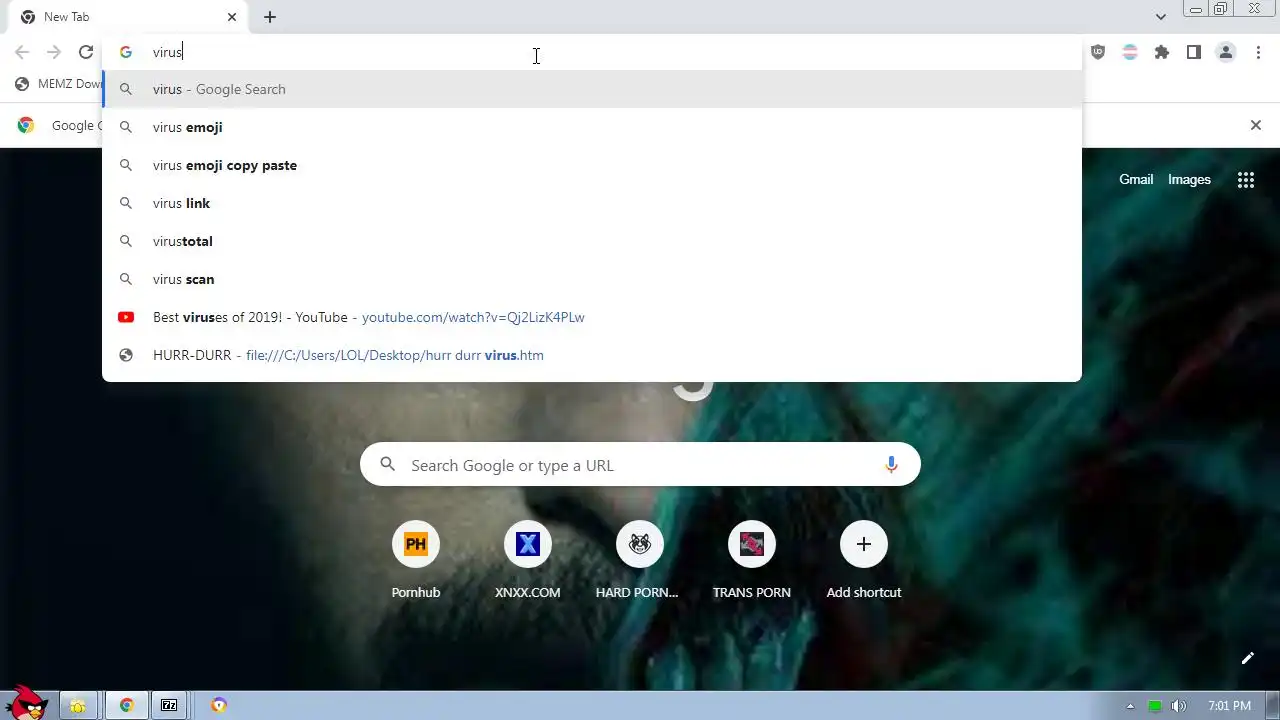Toggle the side panel icon
Screen dimensions: 1280x720
(x=1194, y=52)
